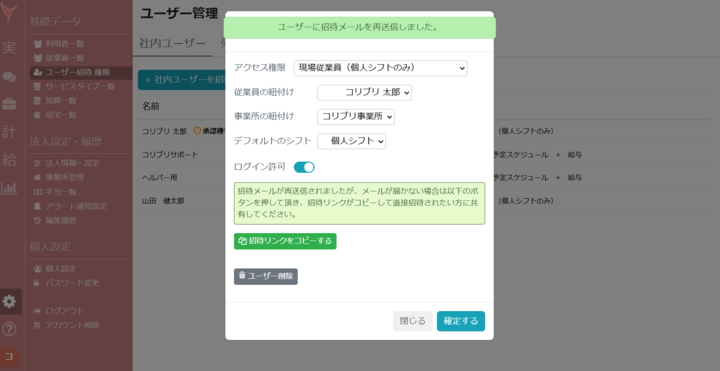Open 法人情報・設定 in the sidebar
Screen dimensions: 720x371
(x=67, y=163)
